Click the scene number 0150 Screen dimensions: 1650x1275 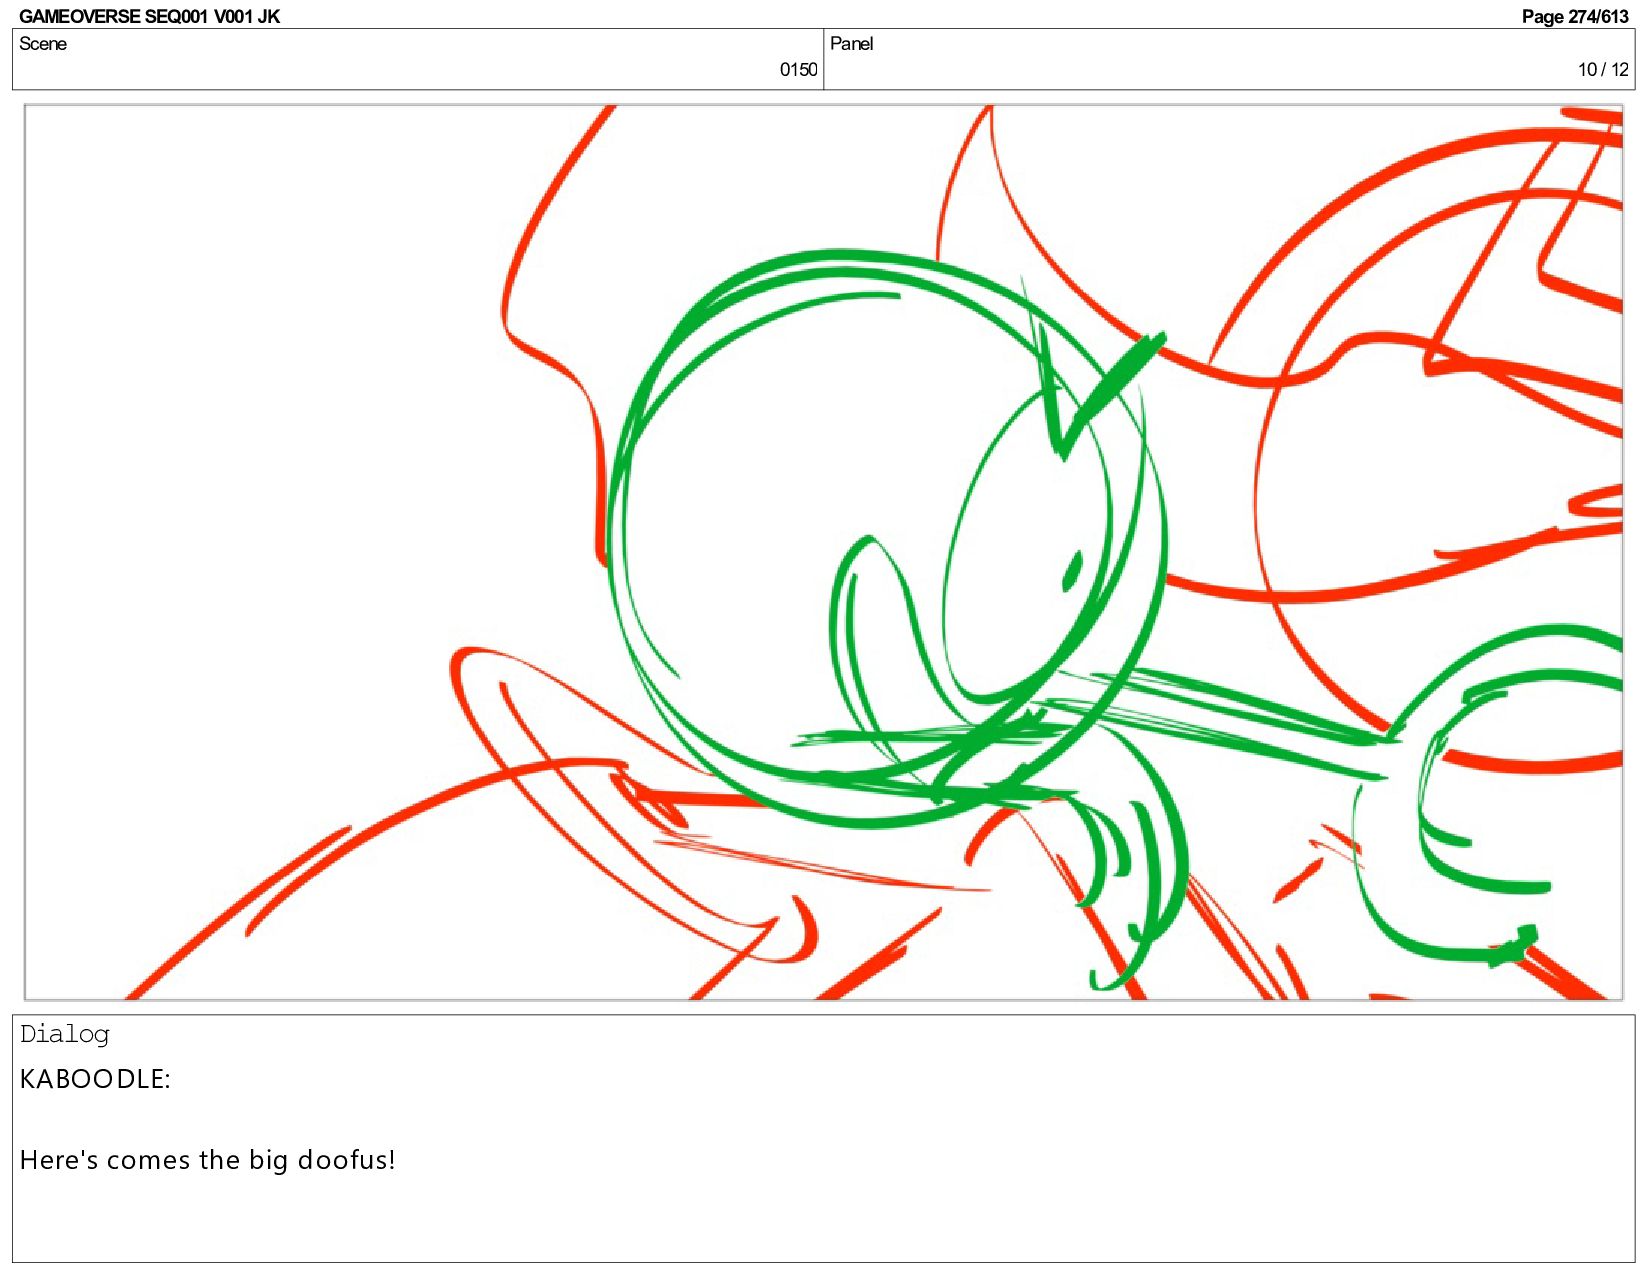tap(798, 69)
